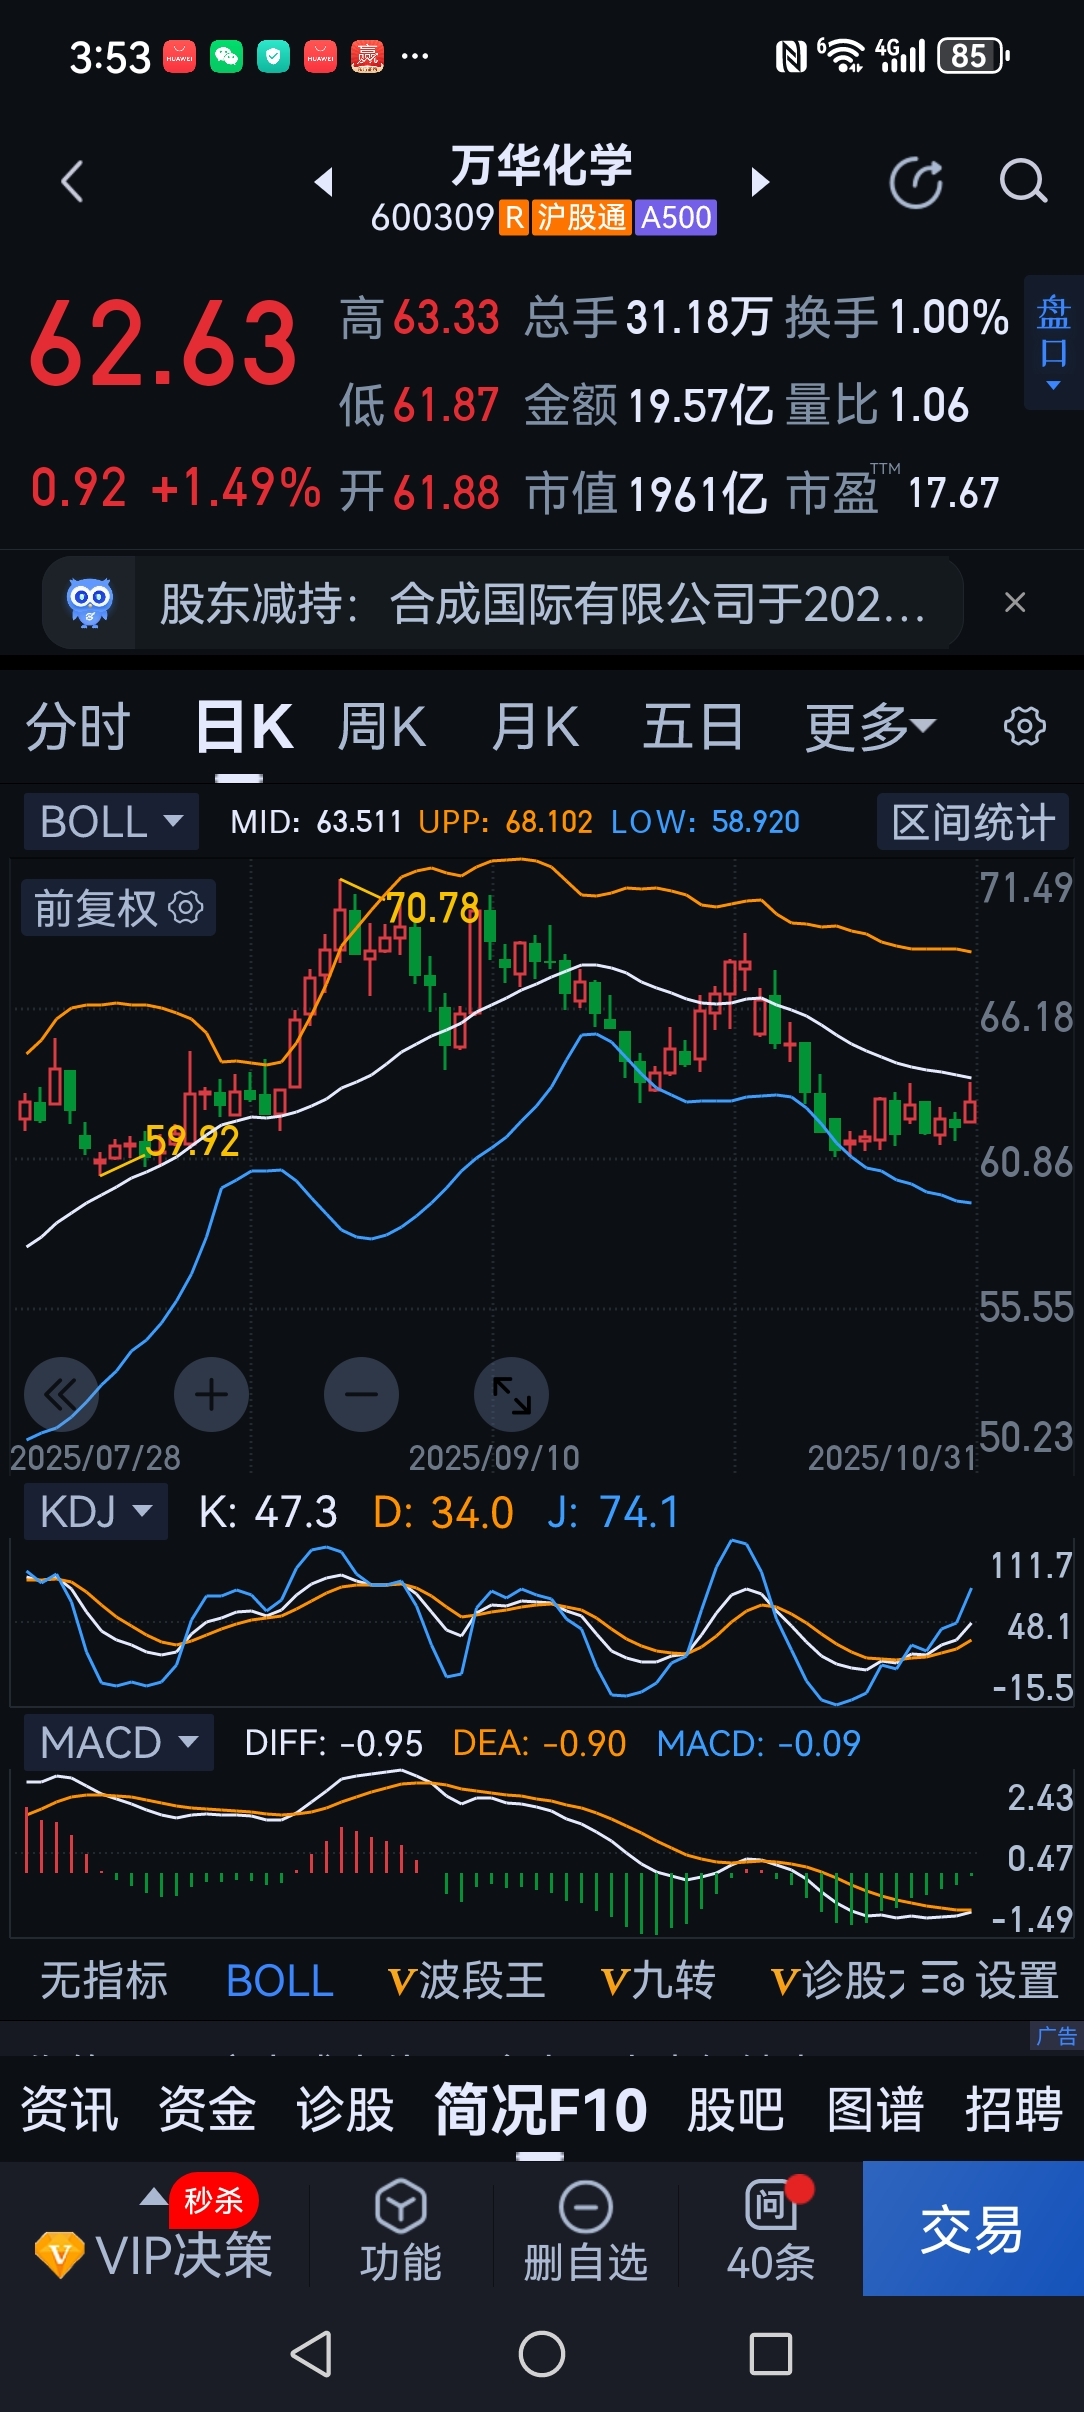Tap the 万华化学 stock title
Image resolution: width=1084 pixels, height=2412 pixels.
click(542, 165)
